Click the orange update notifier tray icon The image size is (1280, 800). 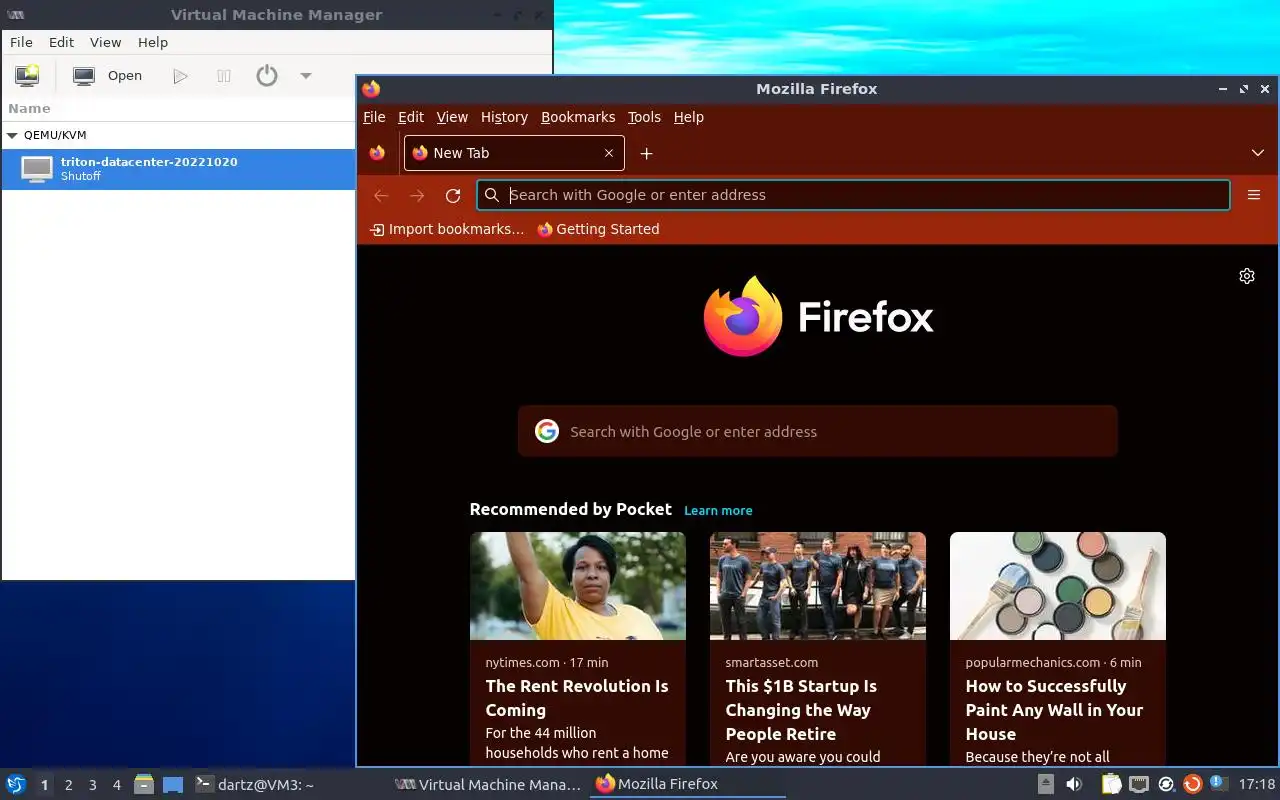[1192, 784]
